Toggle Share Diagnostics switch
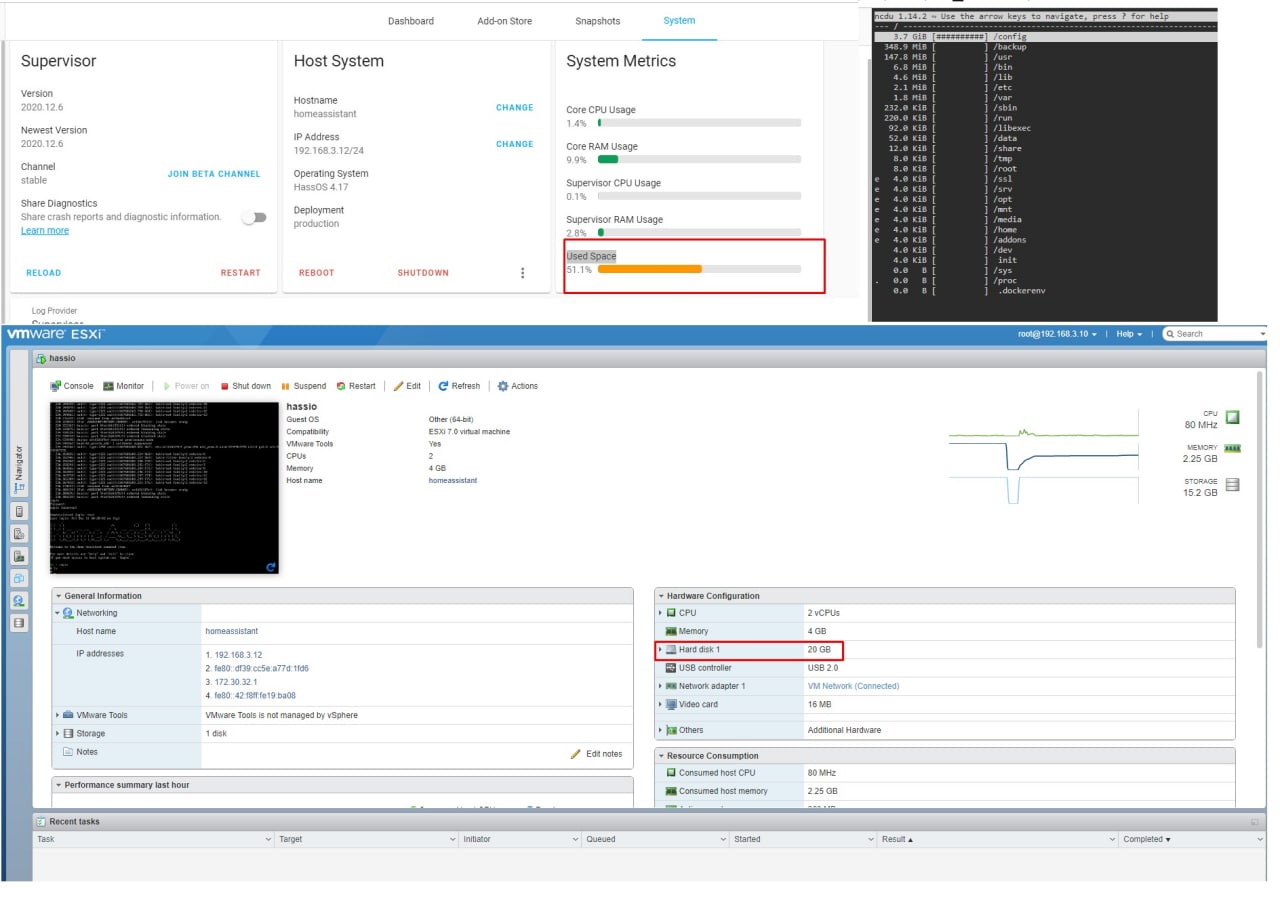The height and width of the screenshot is (924, 1280). pyautogui.click(x=255, y=217)
